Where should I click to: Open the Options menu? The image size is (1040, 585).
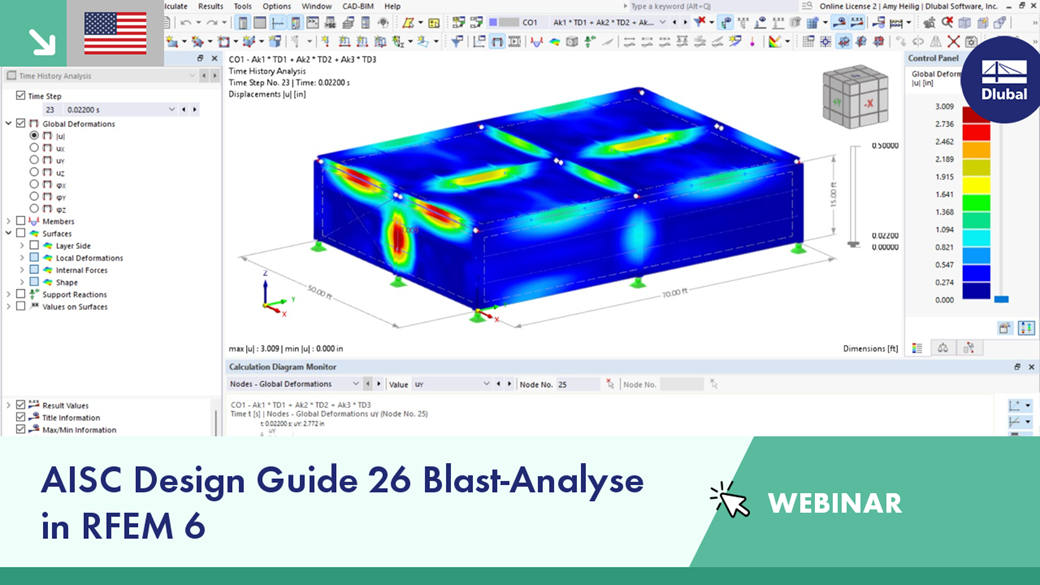(x=277, y=6)
